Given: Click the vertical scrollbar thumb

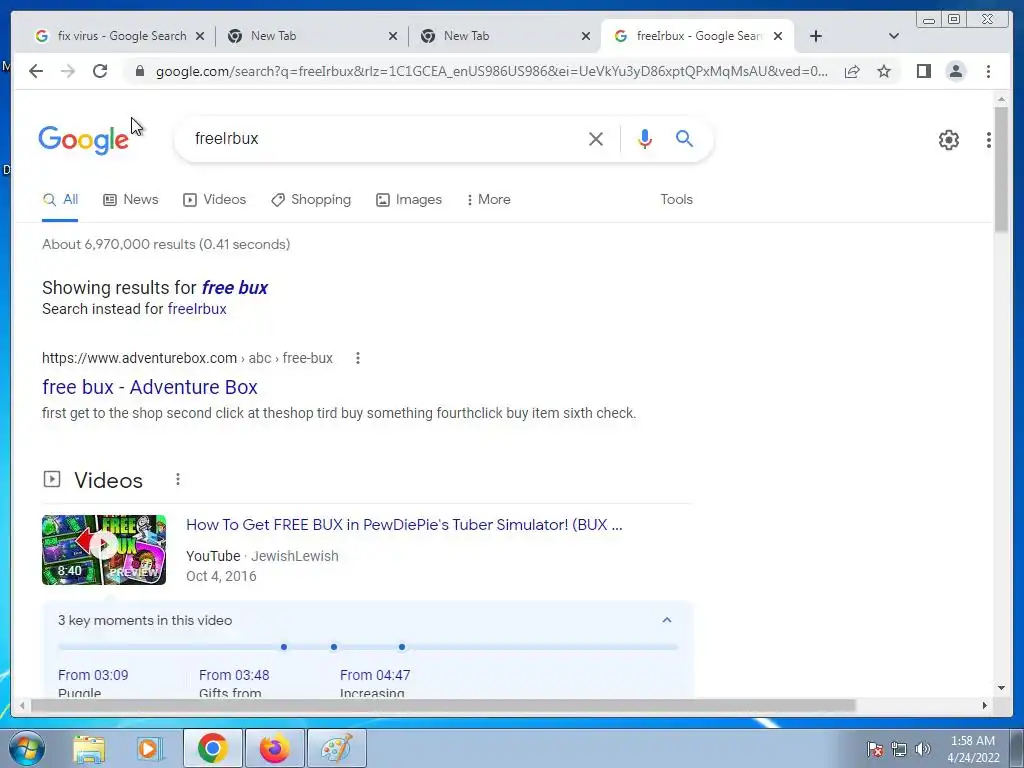Looking at the screenshot, I should click(1000, 168).
